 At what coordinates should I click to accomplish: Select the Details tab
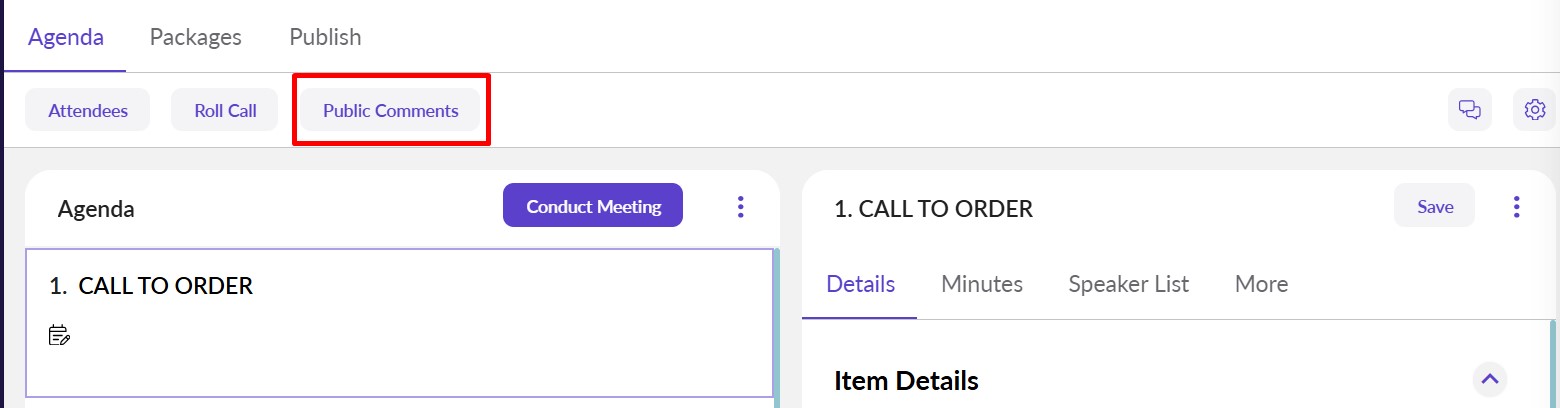(x=860, y=284)
